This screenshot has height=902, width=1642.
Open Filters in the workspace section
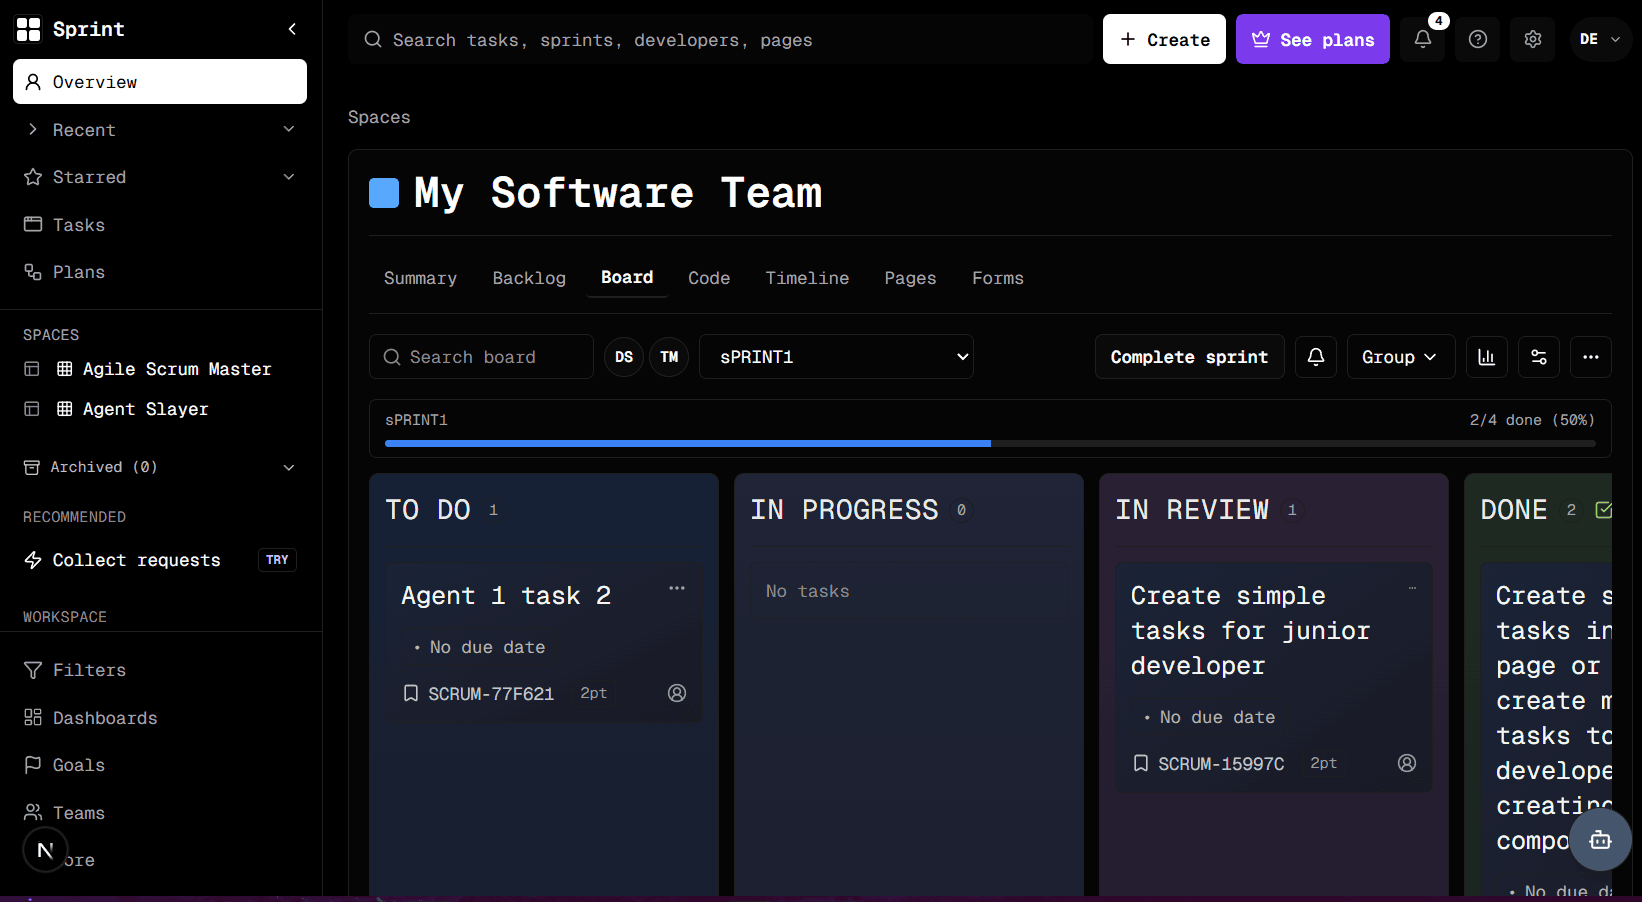pos(160,670)
